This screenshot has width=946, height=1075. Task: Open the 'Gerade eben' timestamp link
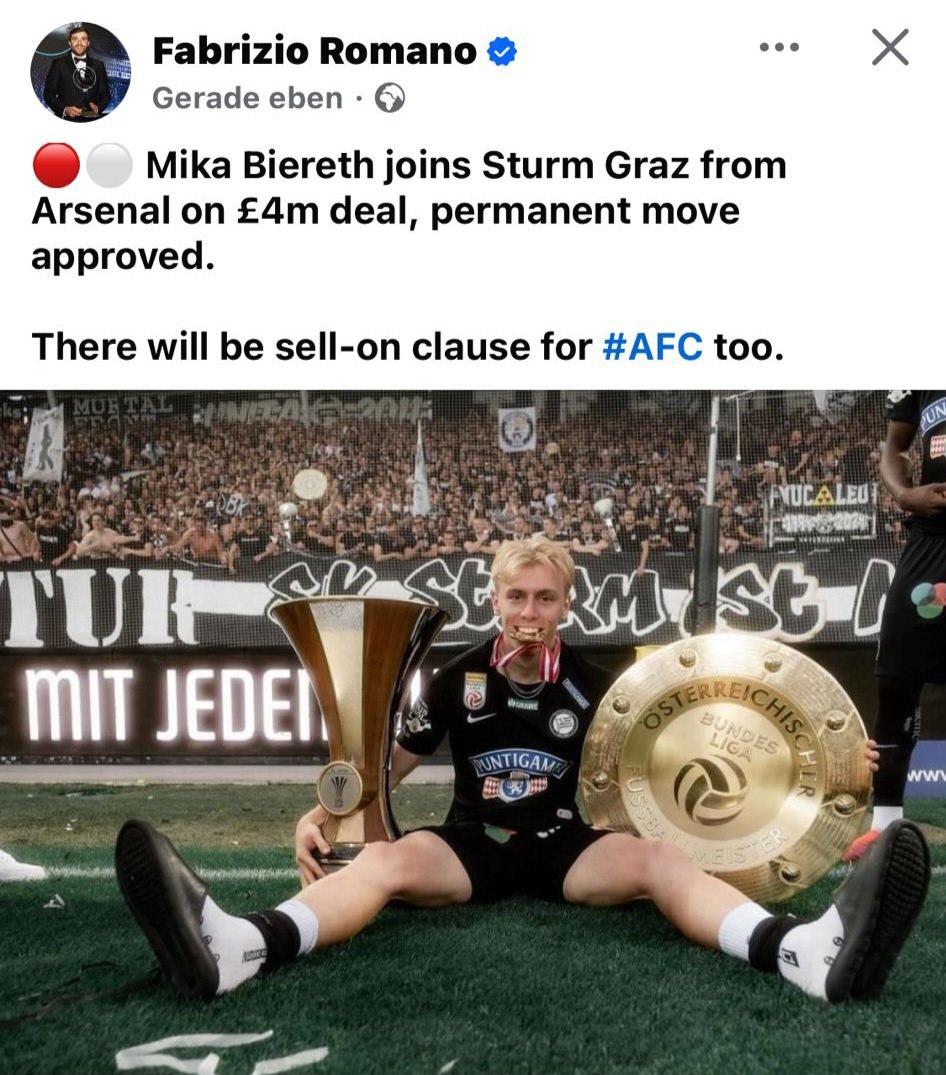click(x=247, y=98)
